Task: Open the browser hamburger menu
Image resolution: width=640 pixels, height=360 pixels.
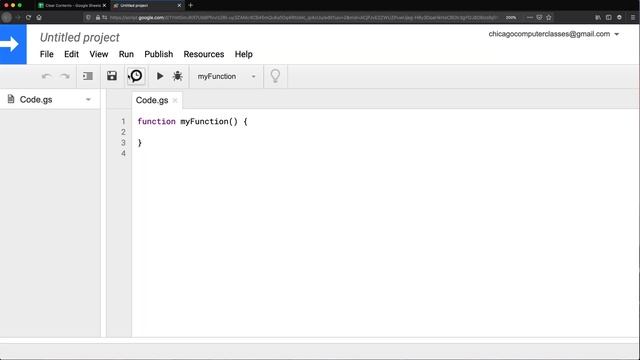Action: 633,18
